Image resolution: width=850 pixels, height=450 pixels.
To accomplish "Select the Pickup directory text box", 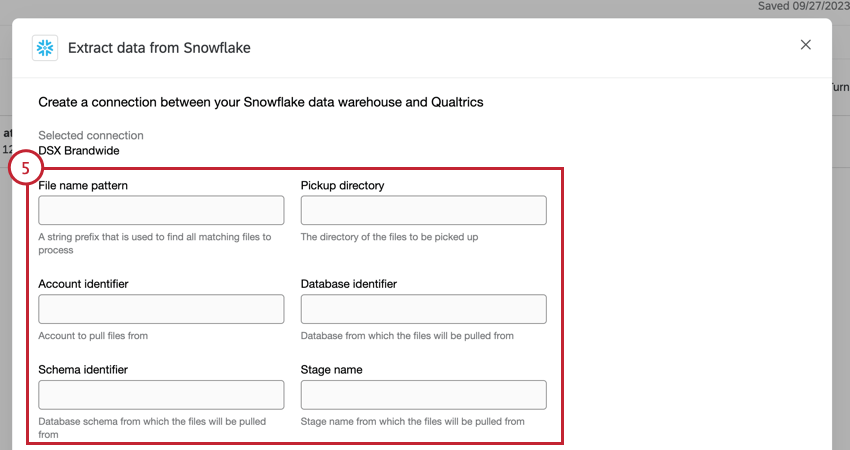I will [x=423, y=210].
